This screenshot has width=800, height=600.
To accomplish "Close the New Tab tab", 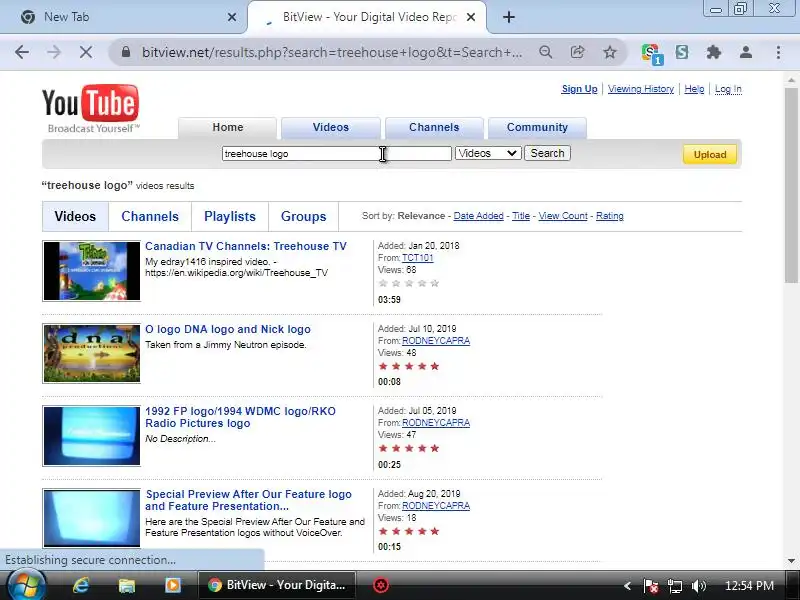I will 232,17.
